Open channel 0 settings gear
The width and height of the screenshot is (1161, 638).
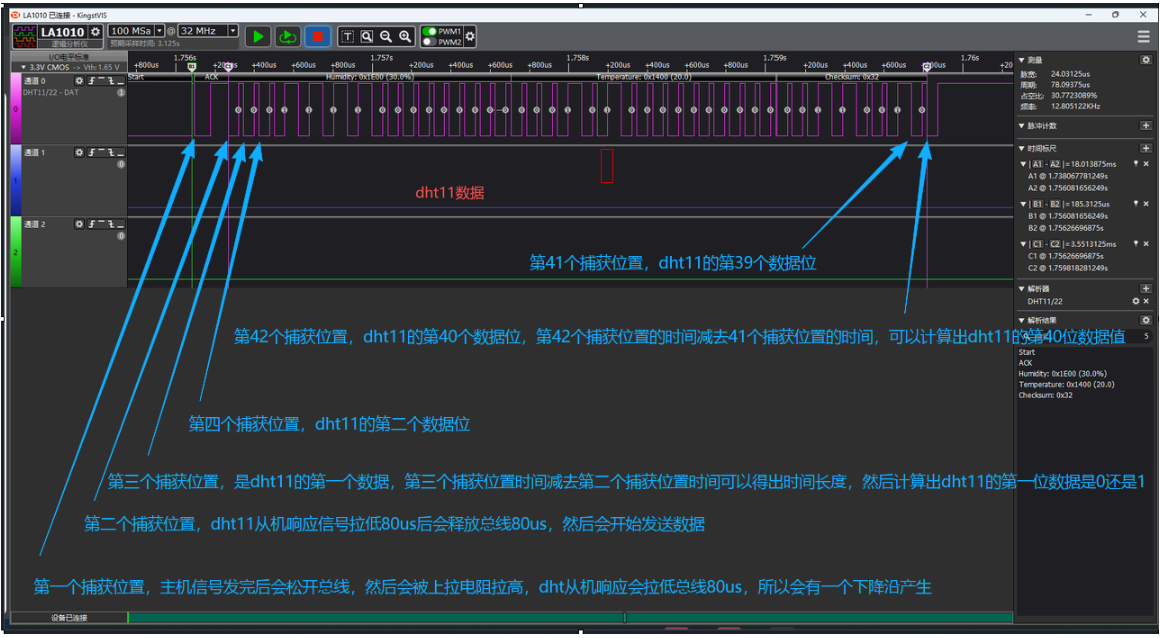(79, 81)
